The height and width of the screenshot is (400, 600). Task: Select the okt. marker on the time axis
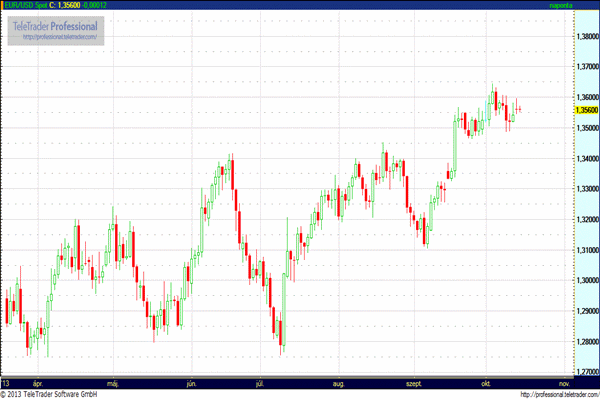tap(488, 383)
